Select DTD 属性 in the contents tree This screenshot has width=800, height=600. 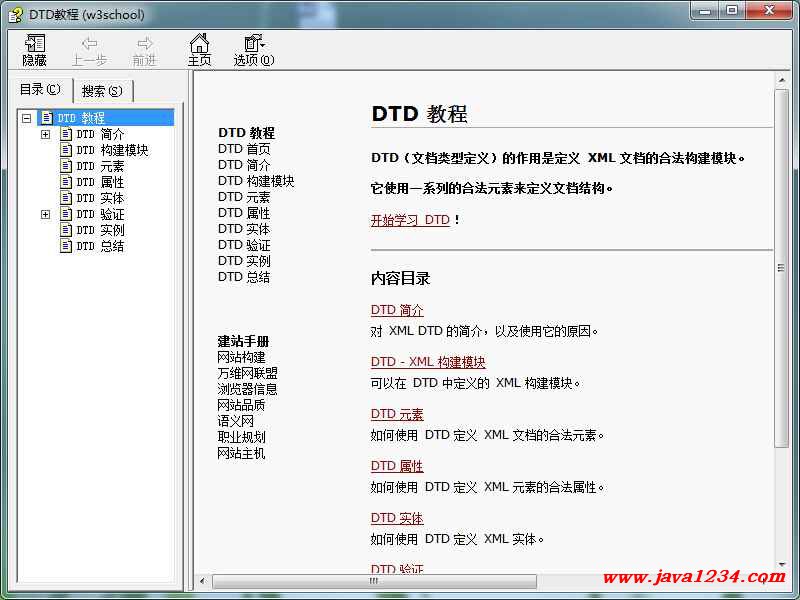click(x=100, y=182)
